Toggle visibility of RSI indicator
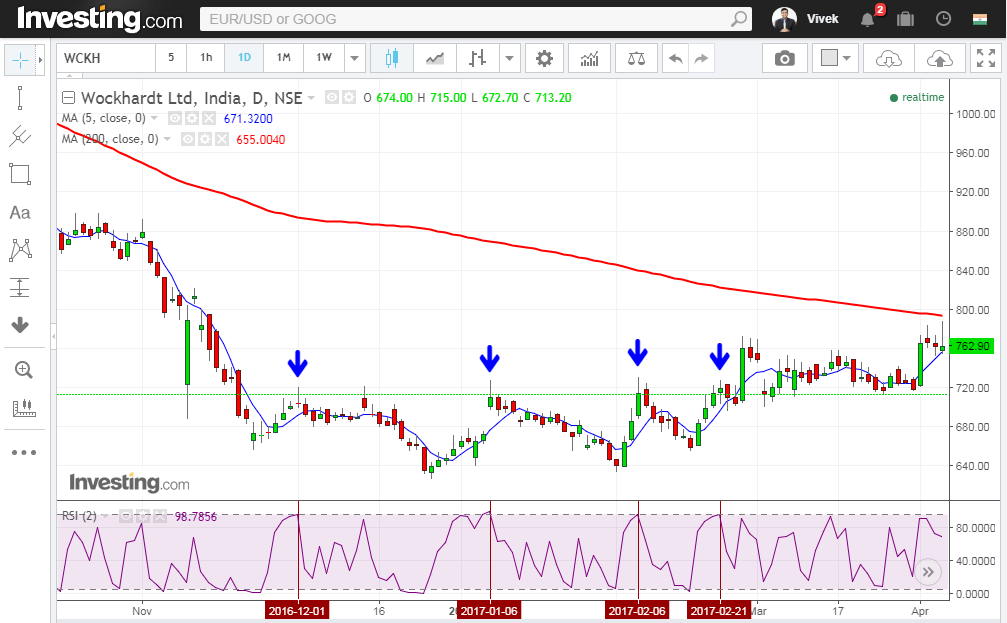 coord(126,516)
